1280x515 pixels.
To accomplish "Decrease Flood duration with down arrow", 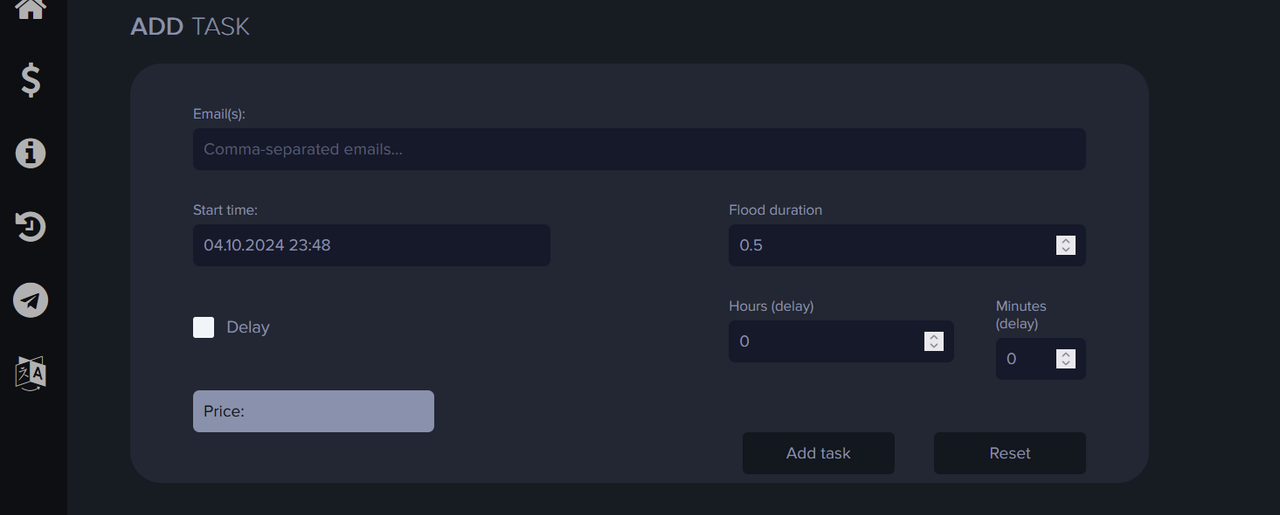I will point(1066,250).
